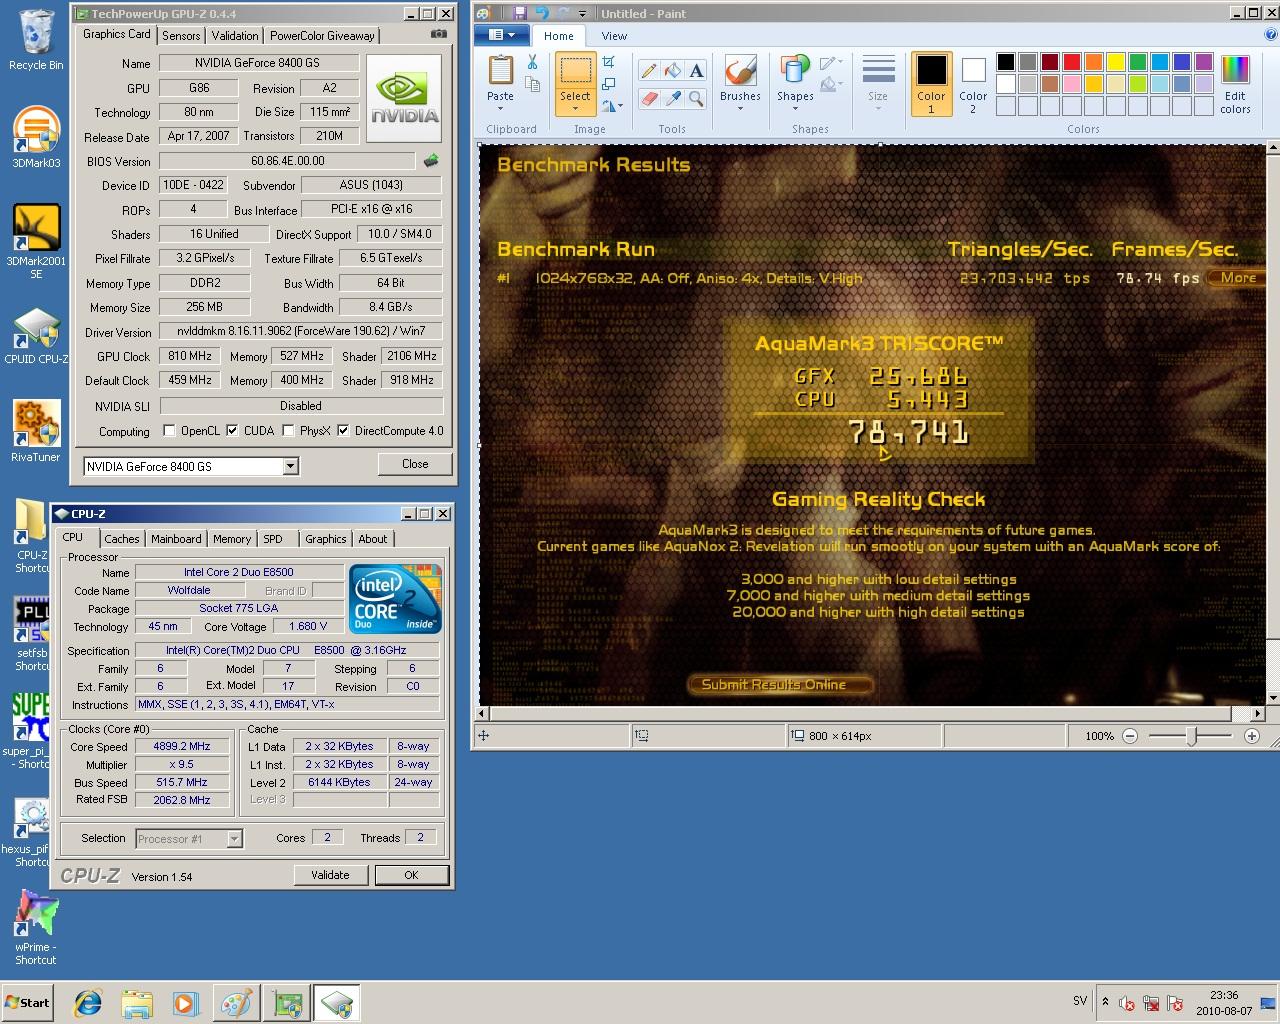Click the Save icon in Paint title bar
Image resolution: width=1280 pixels, height=1024 pixels.
519,13
